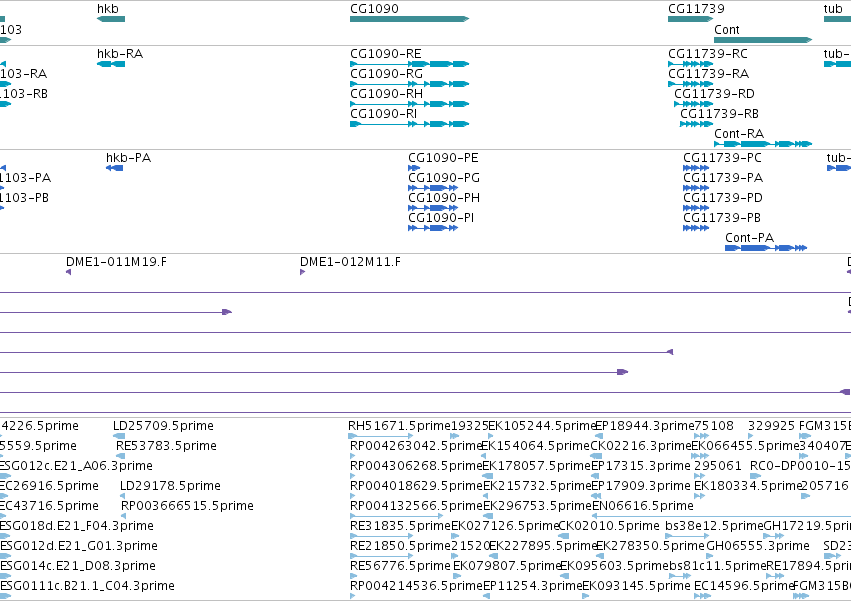Viewport: 851px width, 601px height.
Task: Open the RP003666515.5prime EST label
Action: coord(187,505)
